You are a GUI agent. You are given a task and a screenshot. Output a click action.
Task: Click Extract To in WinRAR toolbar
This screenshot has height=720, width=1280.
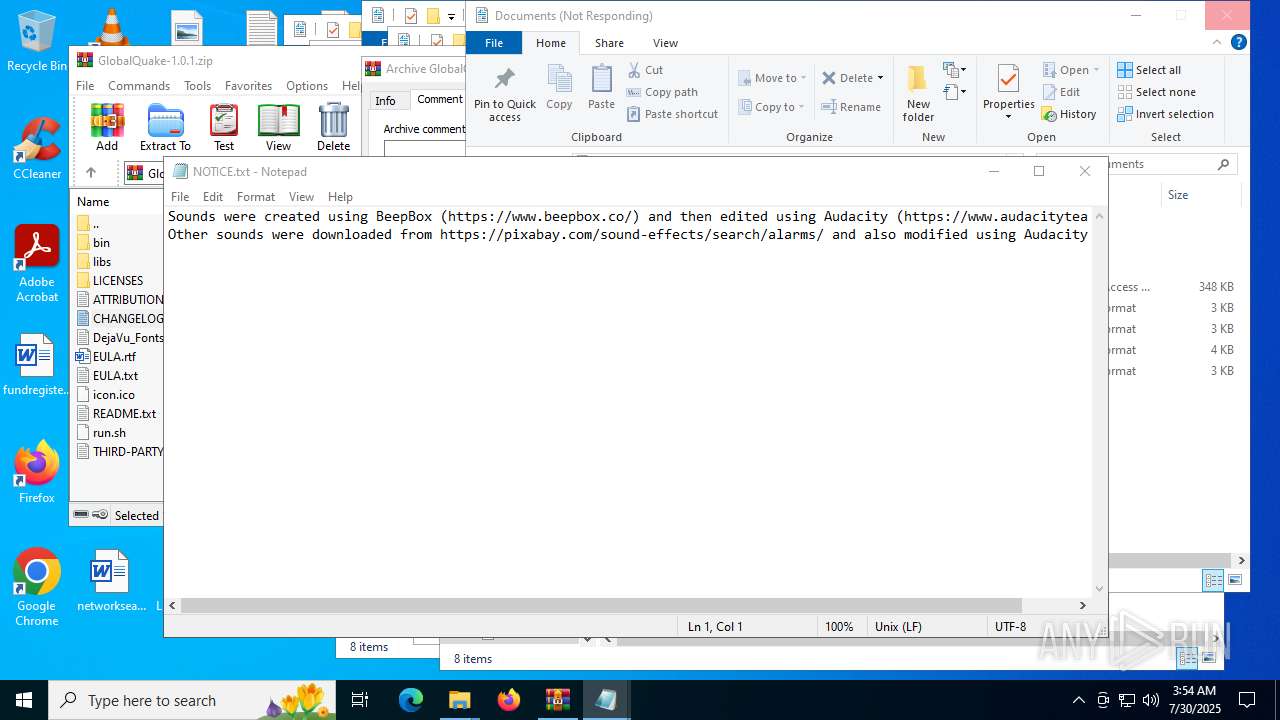pyautogui.click(x=165, y=128)
